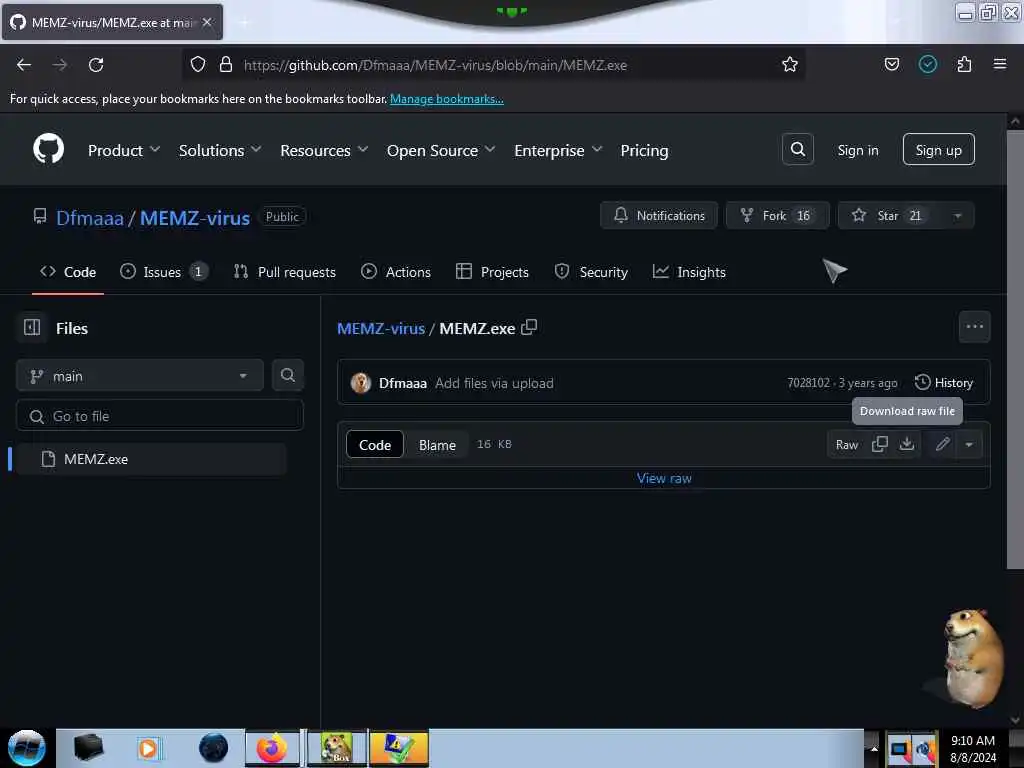The image size is (1024, 768).
Task: Click the Dfmaaa avatar image
Action: pyautogui.click(x=360, y=383)
